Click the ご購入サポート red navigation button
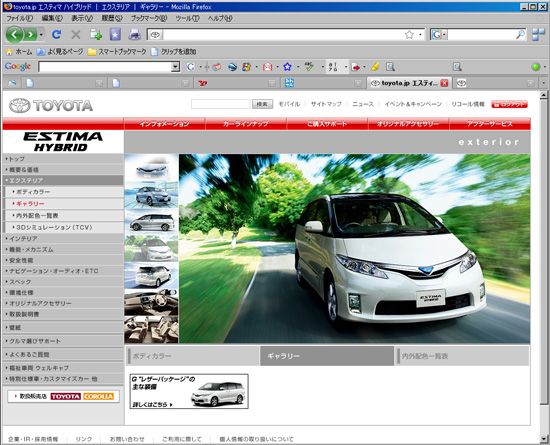The image size is (550, 445). coord(327,124)
